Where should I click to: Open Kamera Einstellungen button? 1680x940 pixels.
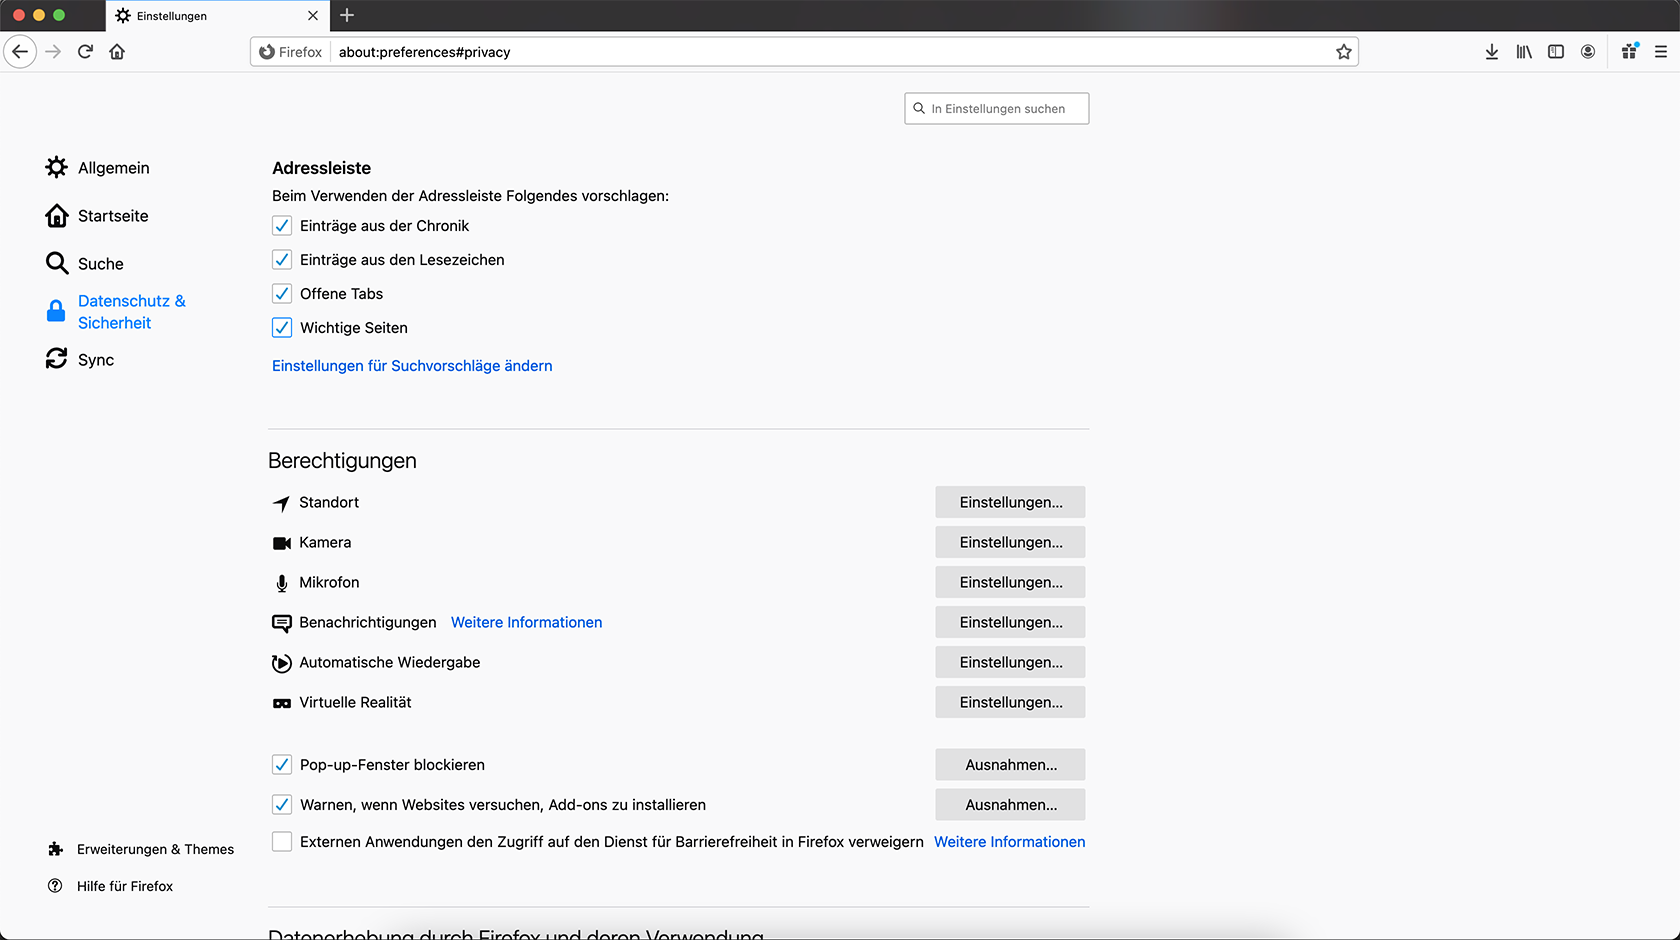click(x=1010, y=542)
